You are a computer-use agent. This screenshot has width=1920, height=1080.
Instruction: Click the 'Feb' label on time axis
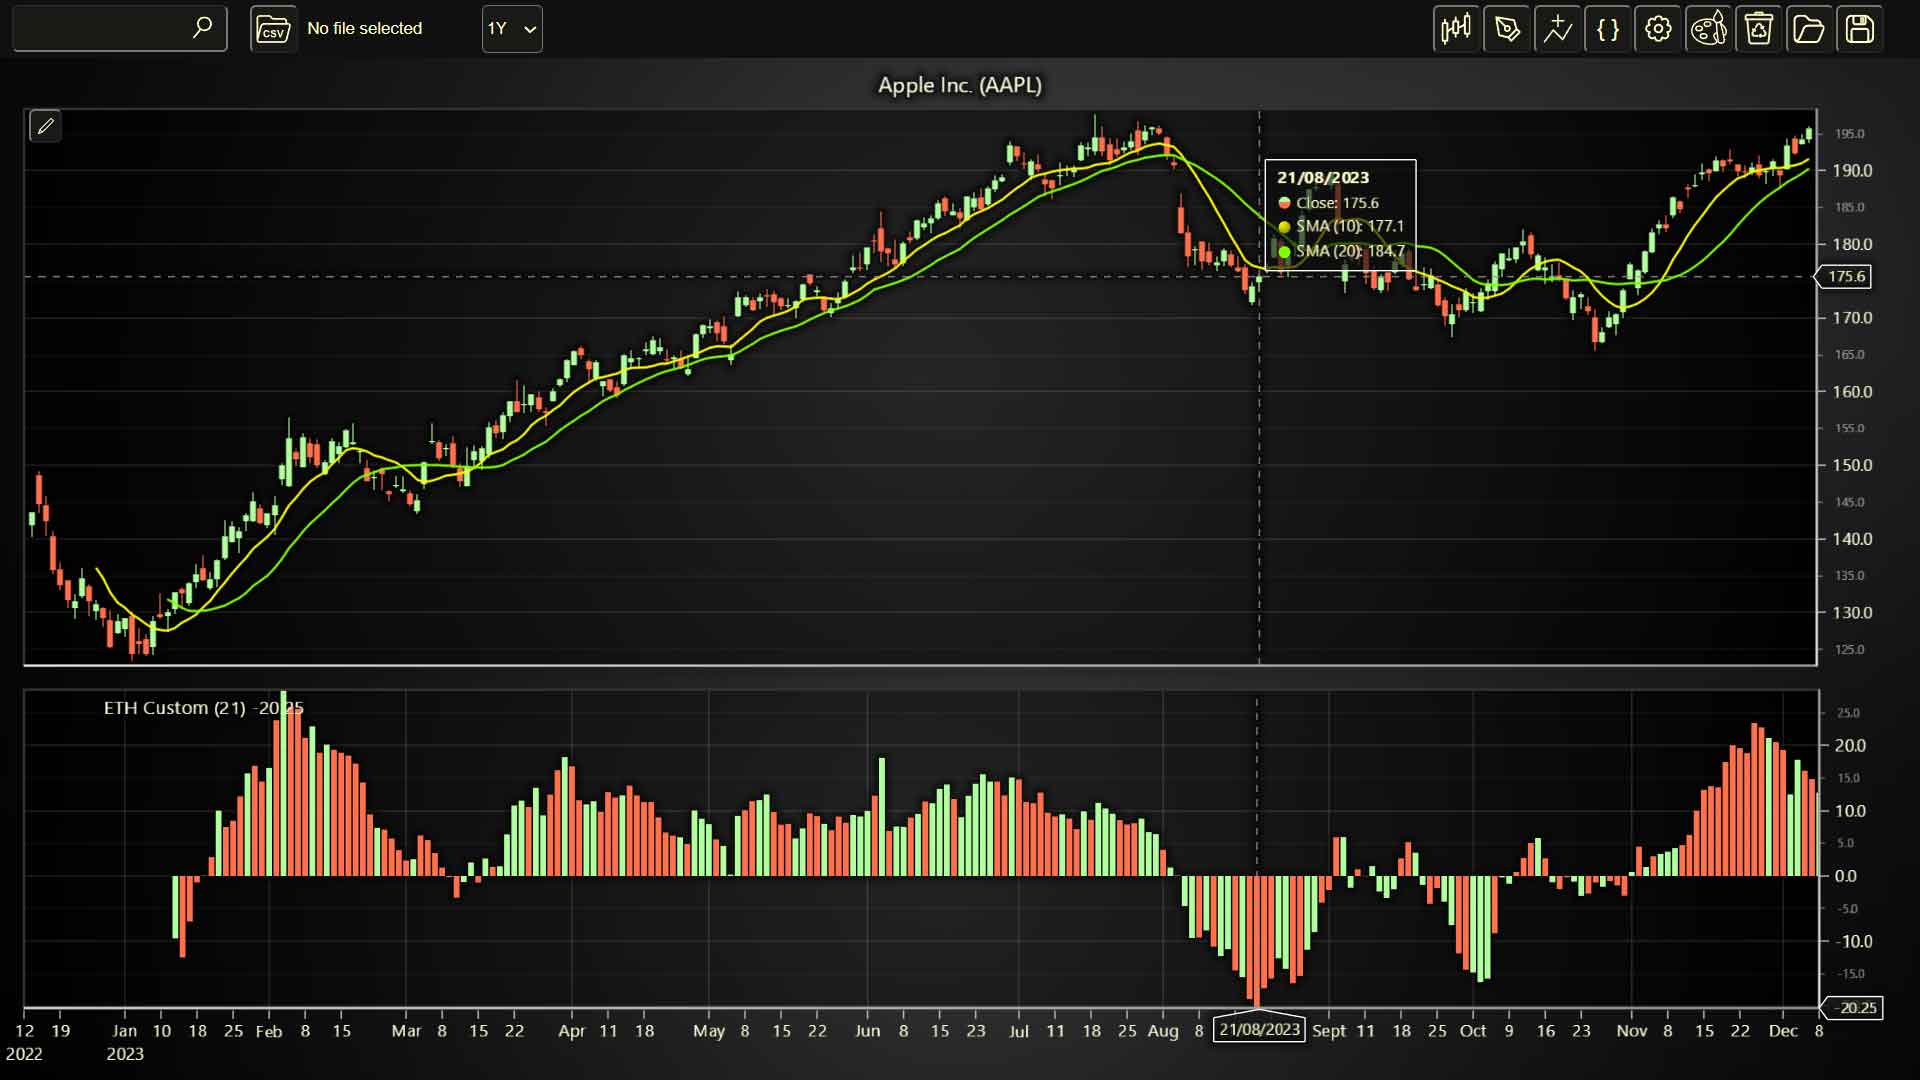(x=269, y=1031)
